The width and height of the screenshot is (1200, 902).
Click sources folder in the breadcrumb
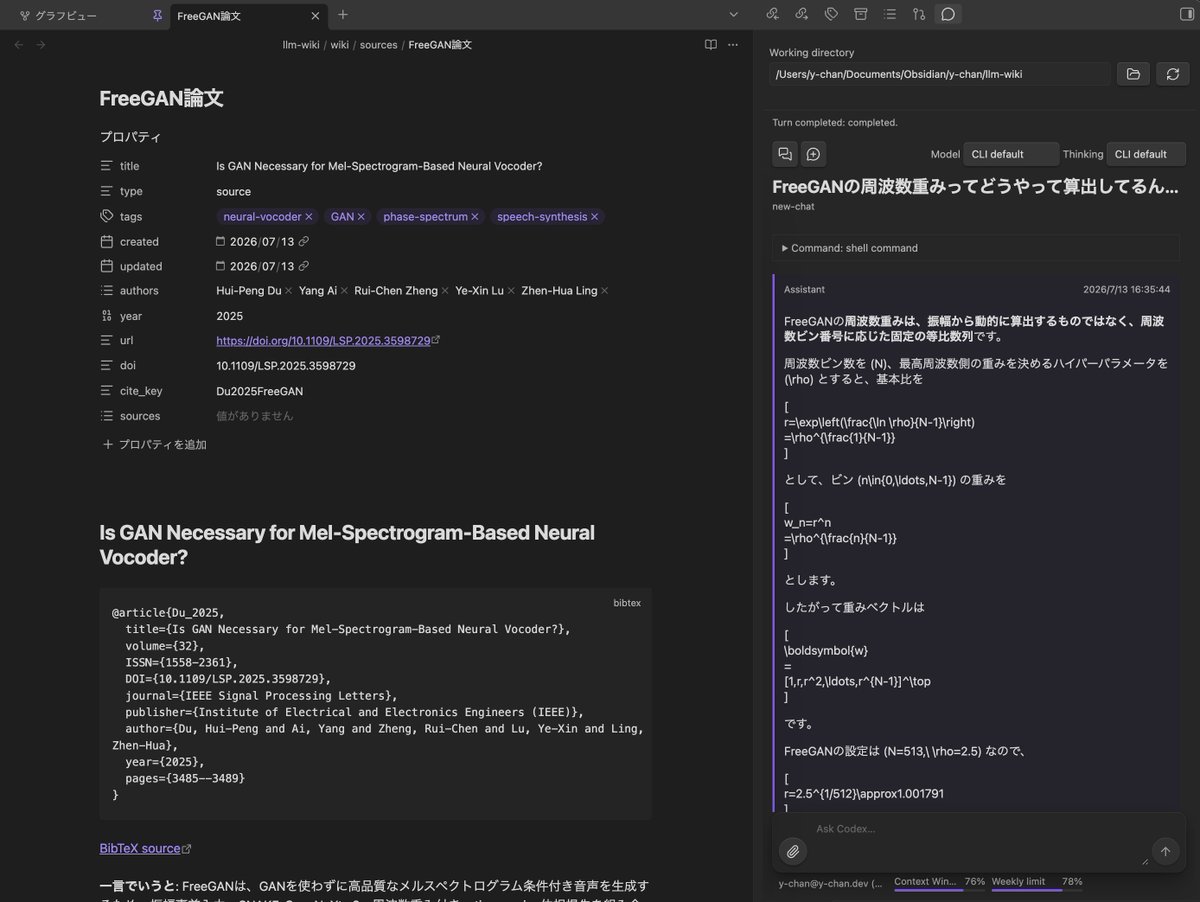pyautogui.click(x=378, y=45)
